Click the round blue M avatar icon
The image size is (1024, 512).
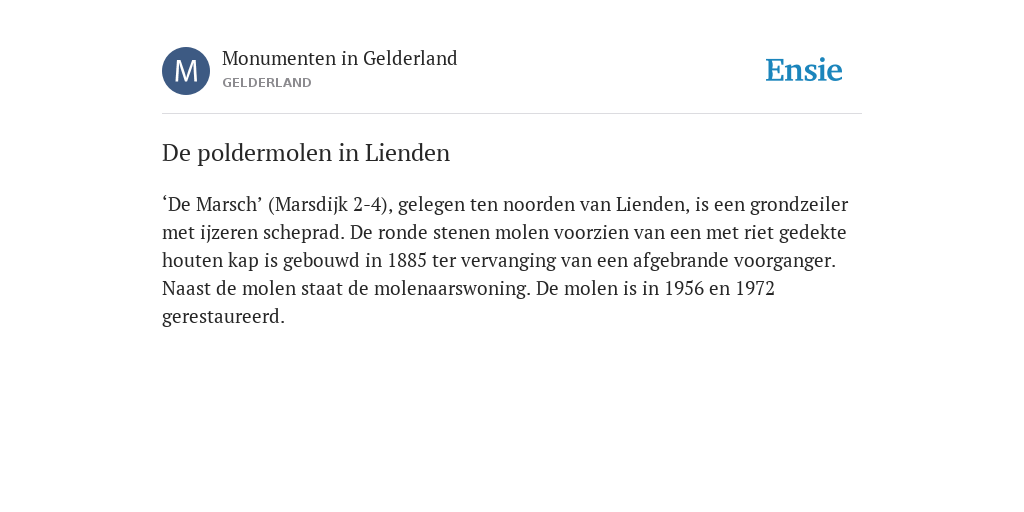pyautogui.click(x=186, y=71)
